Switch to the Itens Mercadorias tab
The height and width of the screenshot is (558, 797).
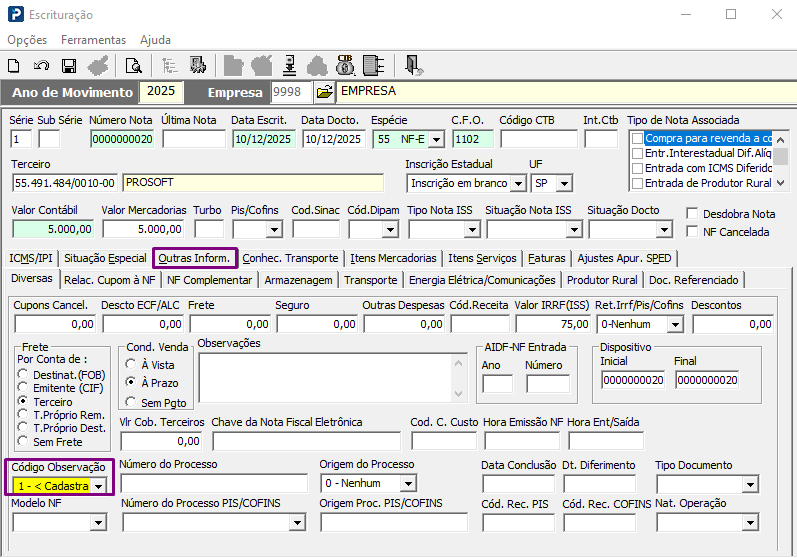point(393,258)
